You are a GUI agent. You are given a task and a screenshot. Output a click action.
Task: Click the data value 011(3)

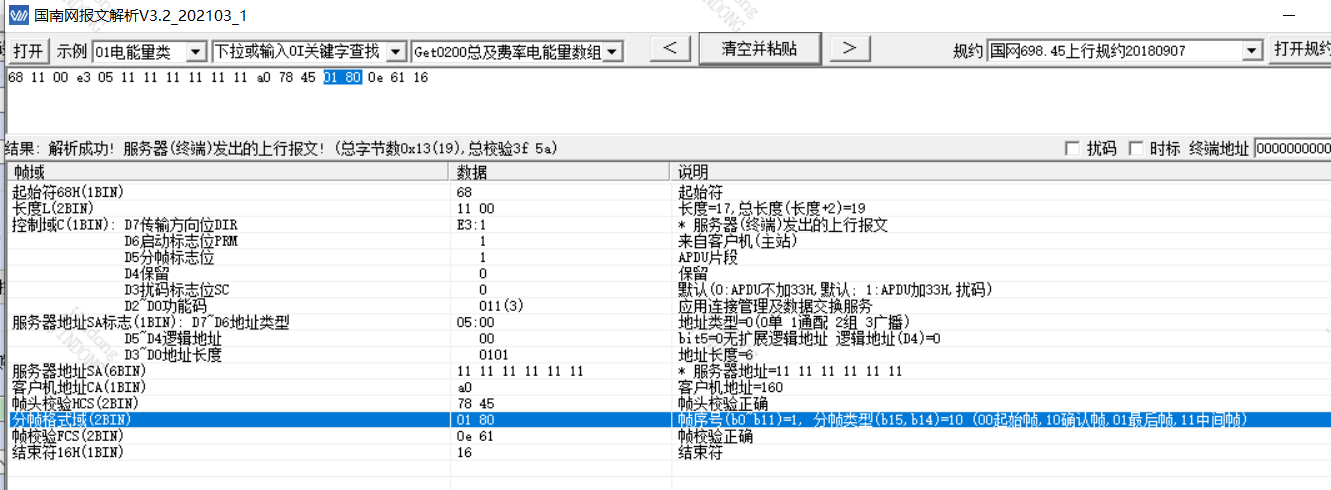click(x=501, y=305)
